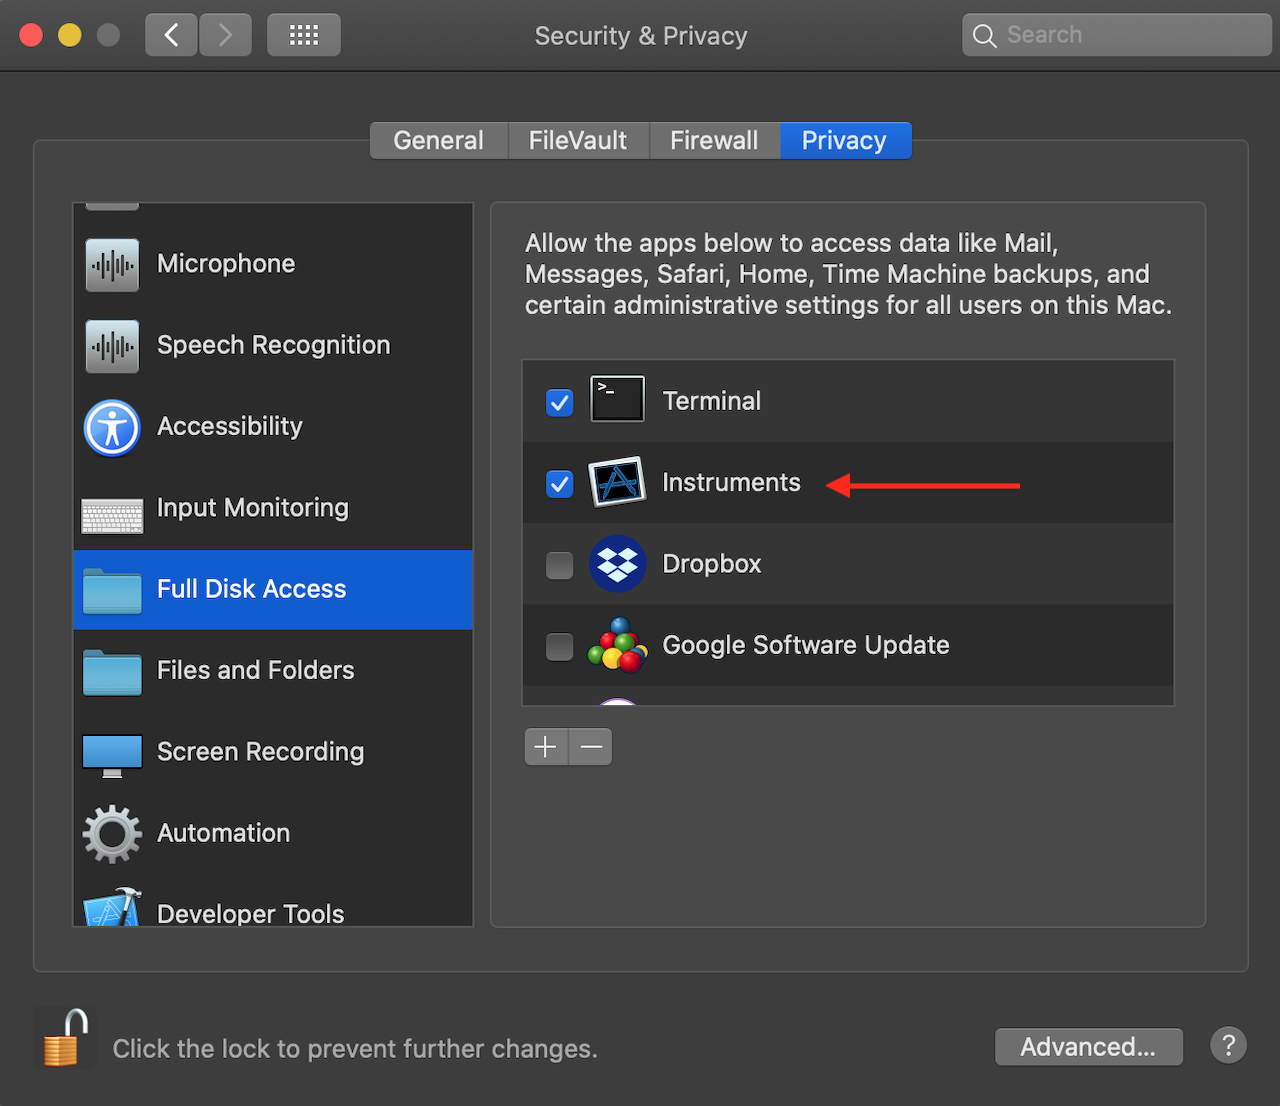
Task: Click the Microphone icon in the sidebar
Action: [112, 264]
